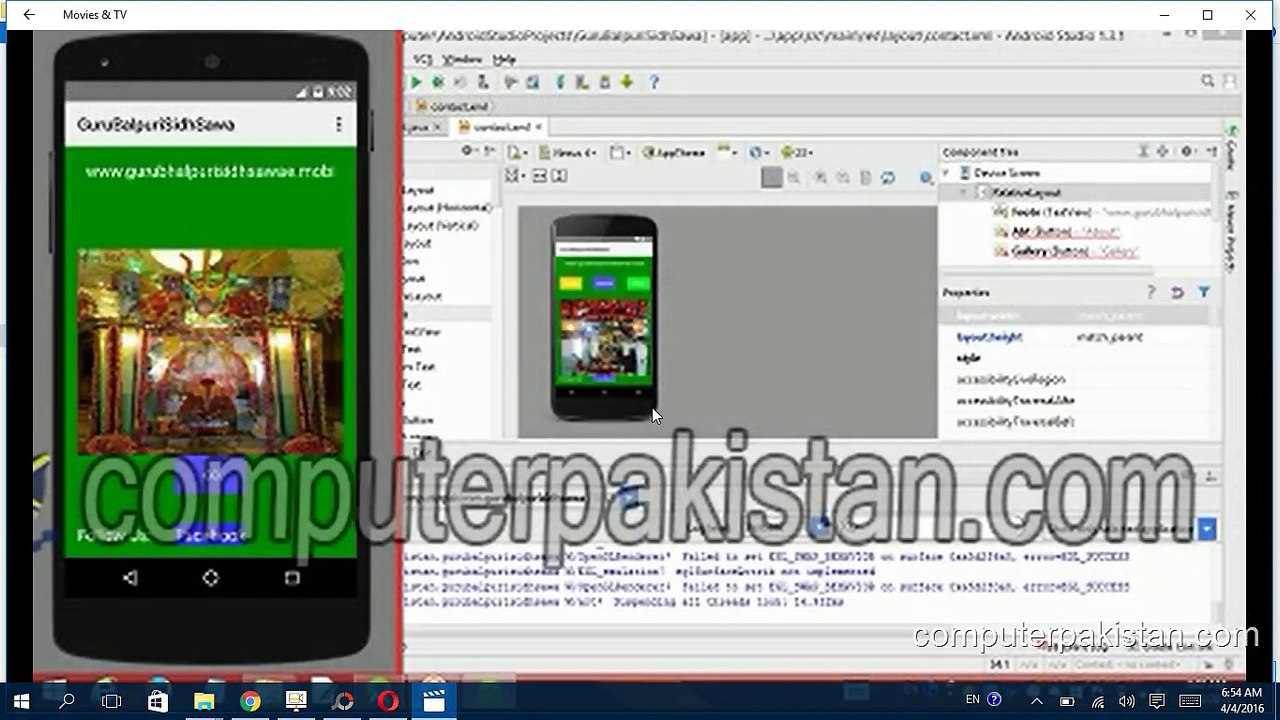The image size is (1280, 720).
Task: Open AppTheme theme selector
Action: coord(675,153)
